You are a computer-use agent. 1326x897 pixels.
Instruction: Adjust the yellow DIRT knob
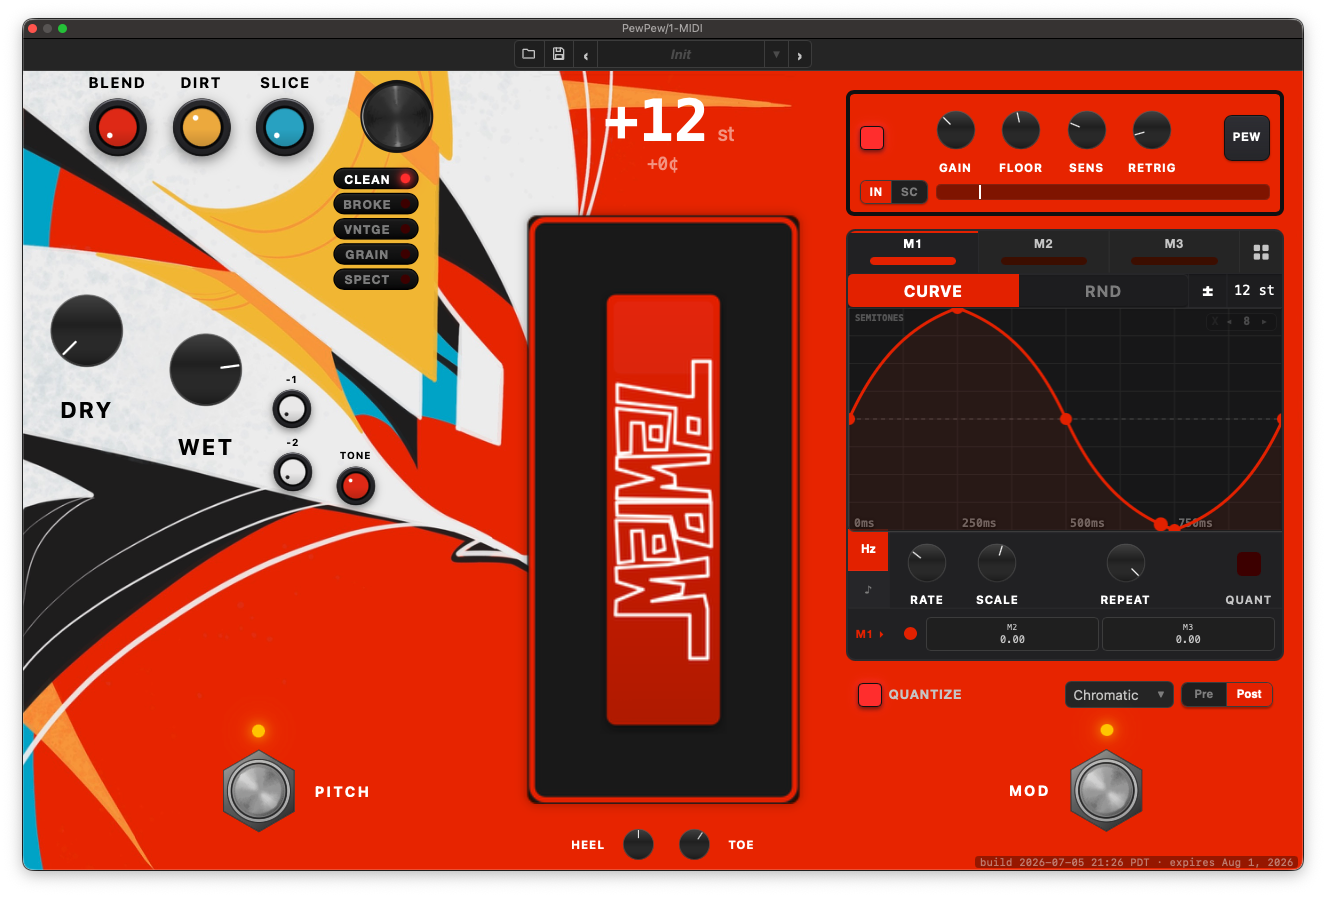[x=201, y=129]
